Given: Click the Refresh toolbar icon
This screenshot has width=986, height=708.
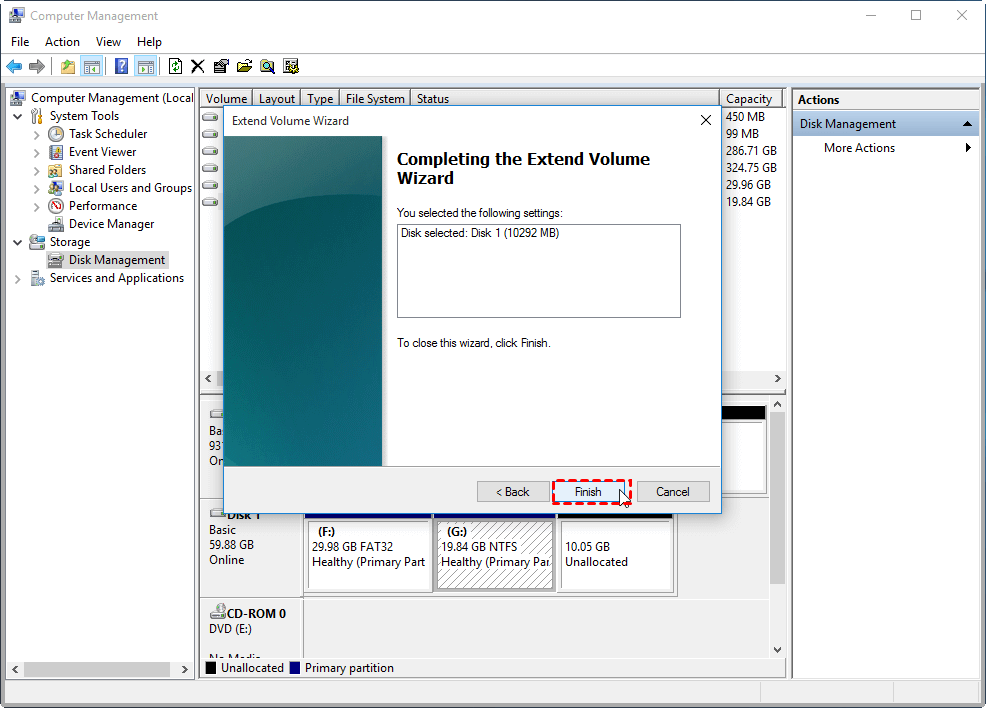Looking at the screenshot, I should point(175,66).
